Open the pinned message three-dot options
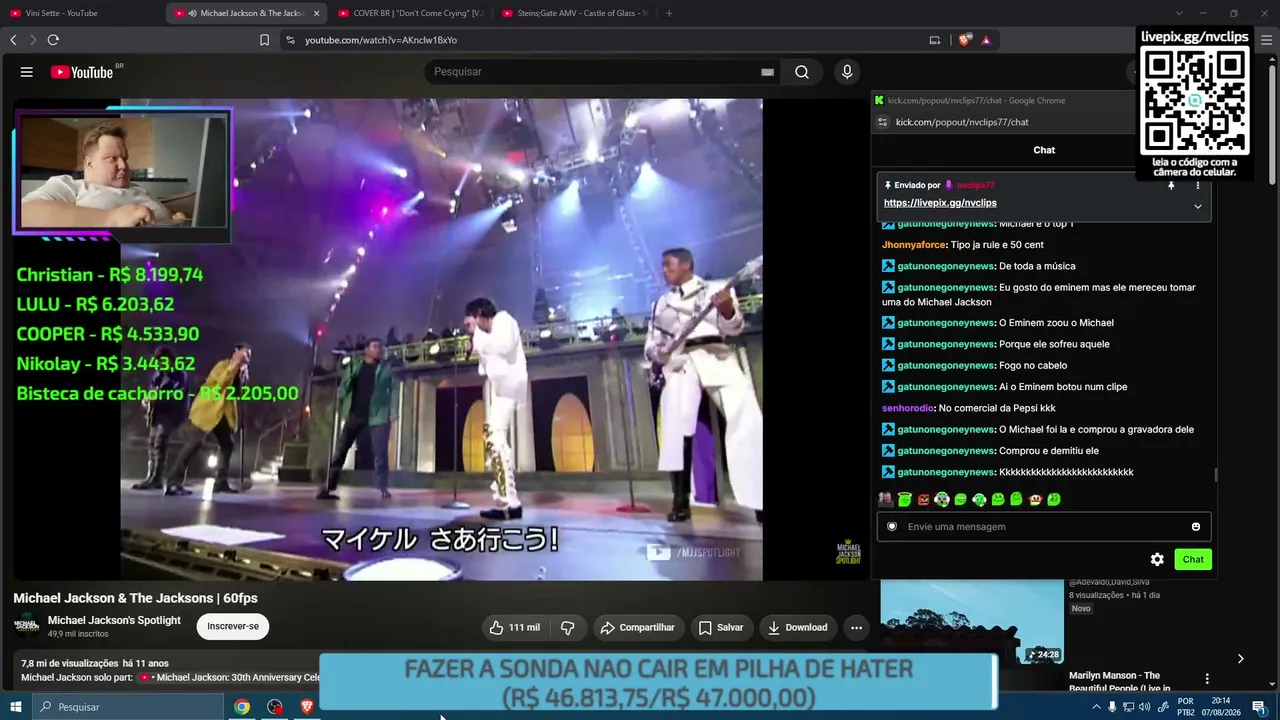 pyautogui.click(x=1198, y=186)
